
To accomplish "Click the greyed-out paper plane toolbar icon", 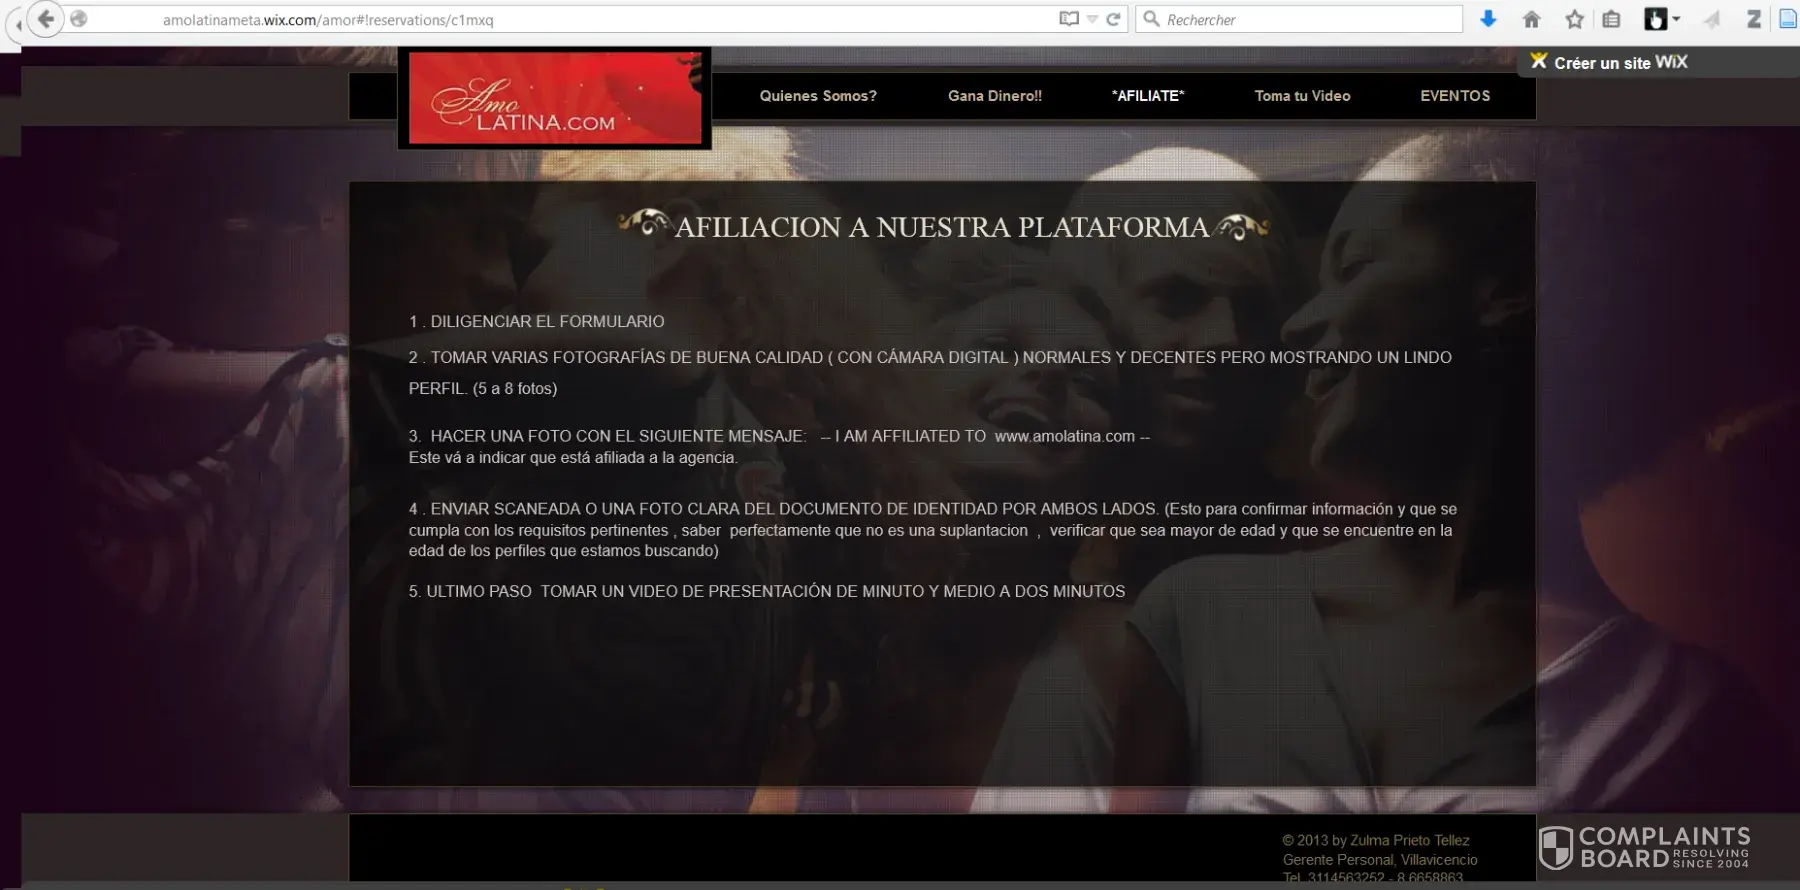I will tap(1713, 19).
